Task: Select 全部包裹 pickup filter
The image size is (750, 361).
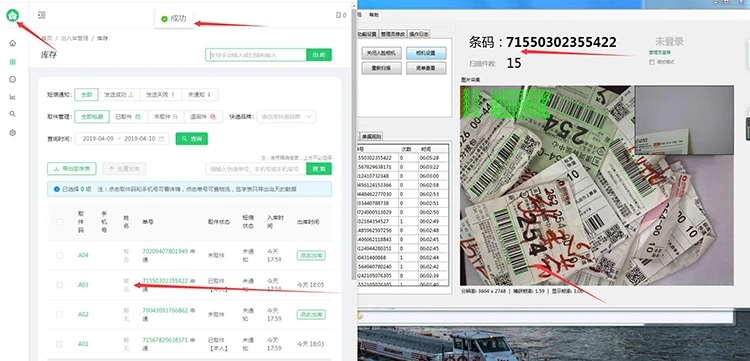Action: 92,117
